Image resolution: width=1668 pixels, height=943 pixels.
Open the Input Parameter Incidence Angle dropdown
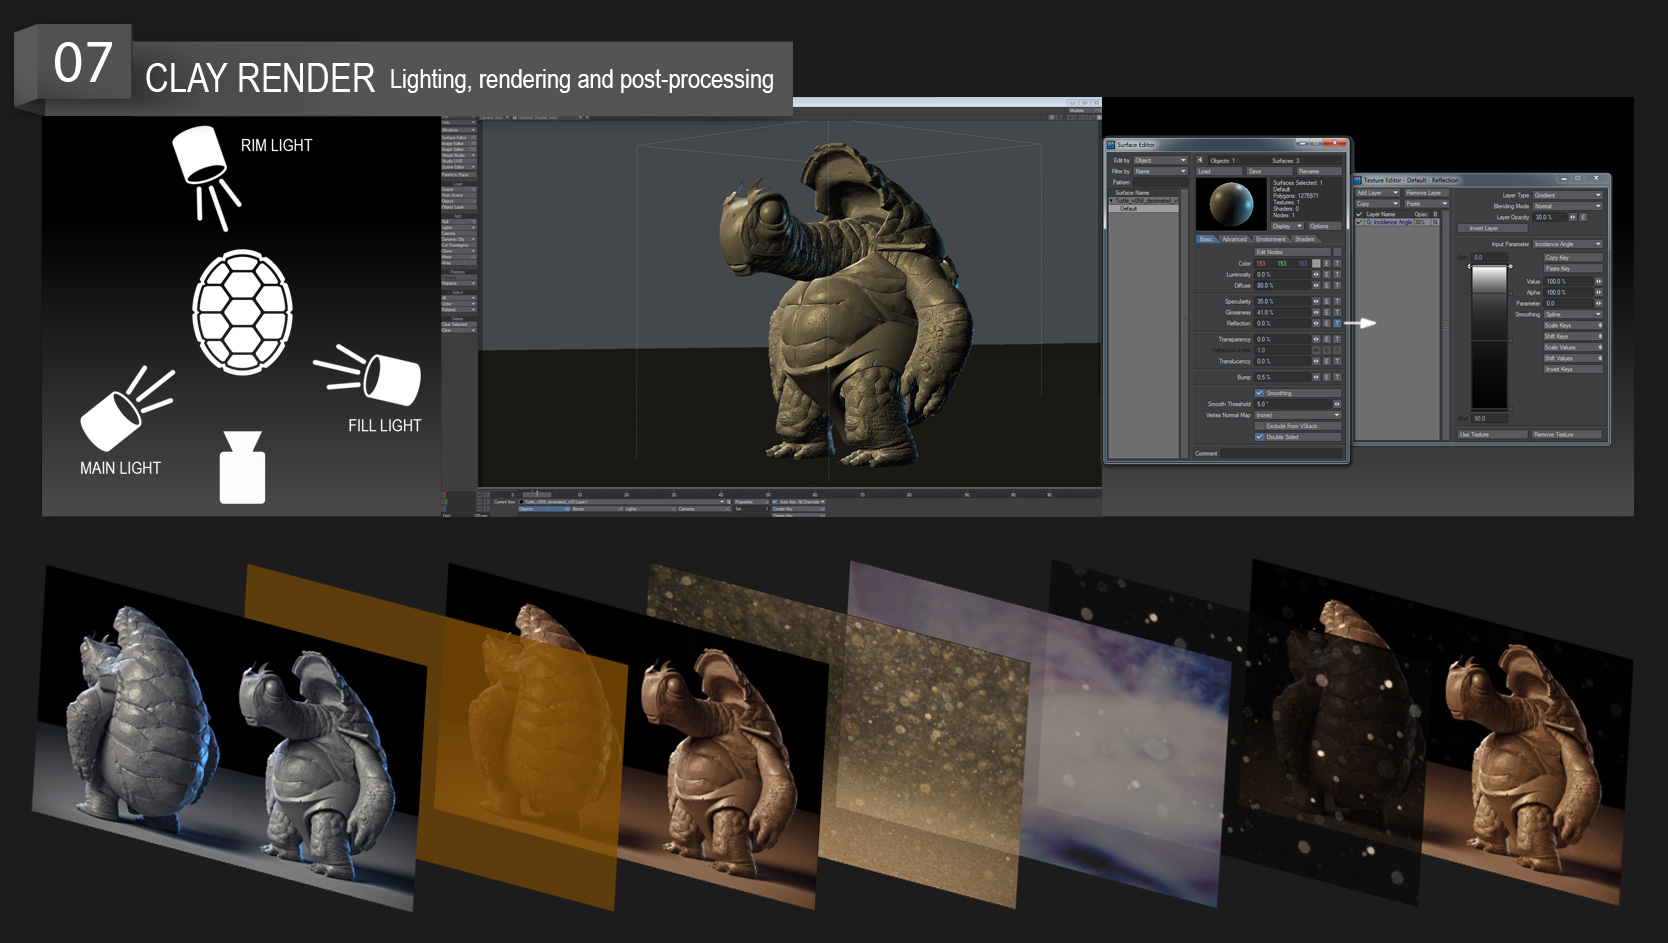[1568, 244]
